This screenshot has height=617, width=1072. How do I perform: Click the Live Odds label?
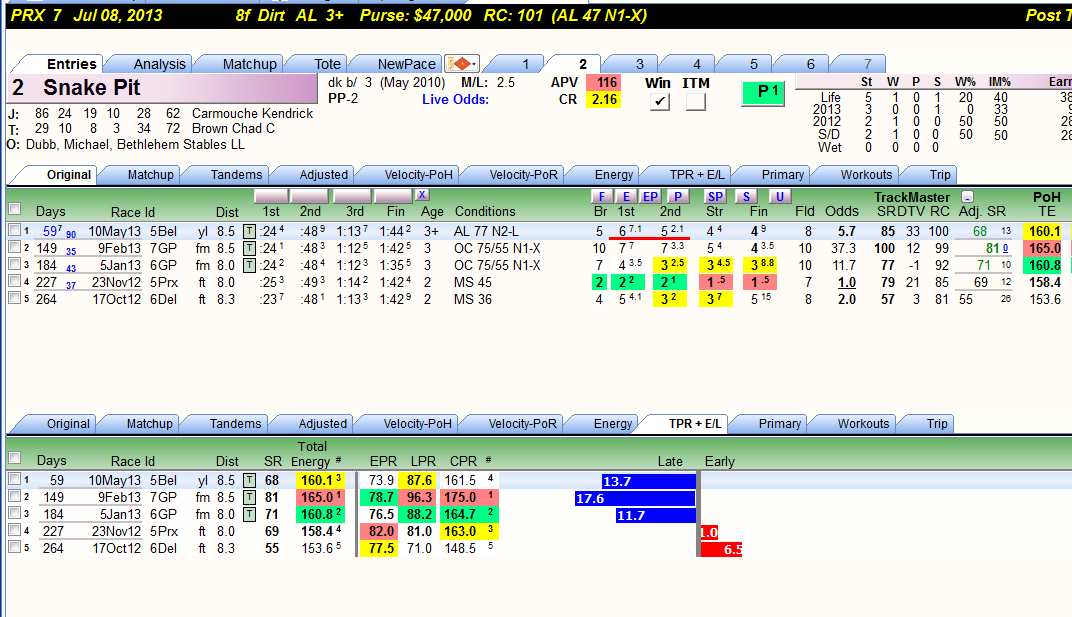tap(455, 99)
